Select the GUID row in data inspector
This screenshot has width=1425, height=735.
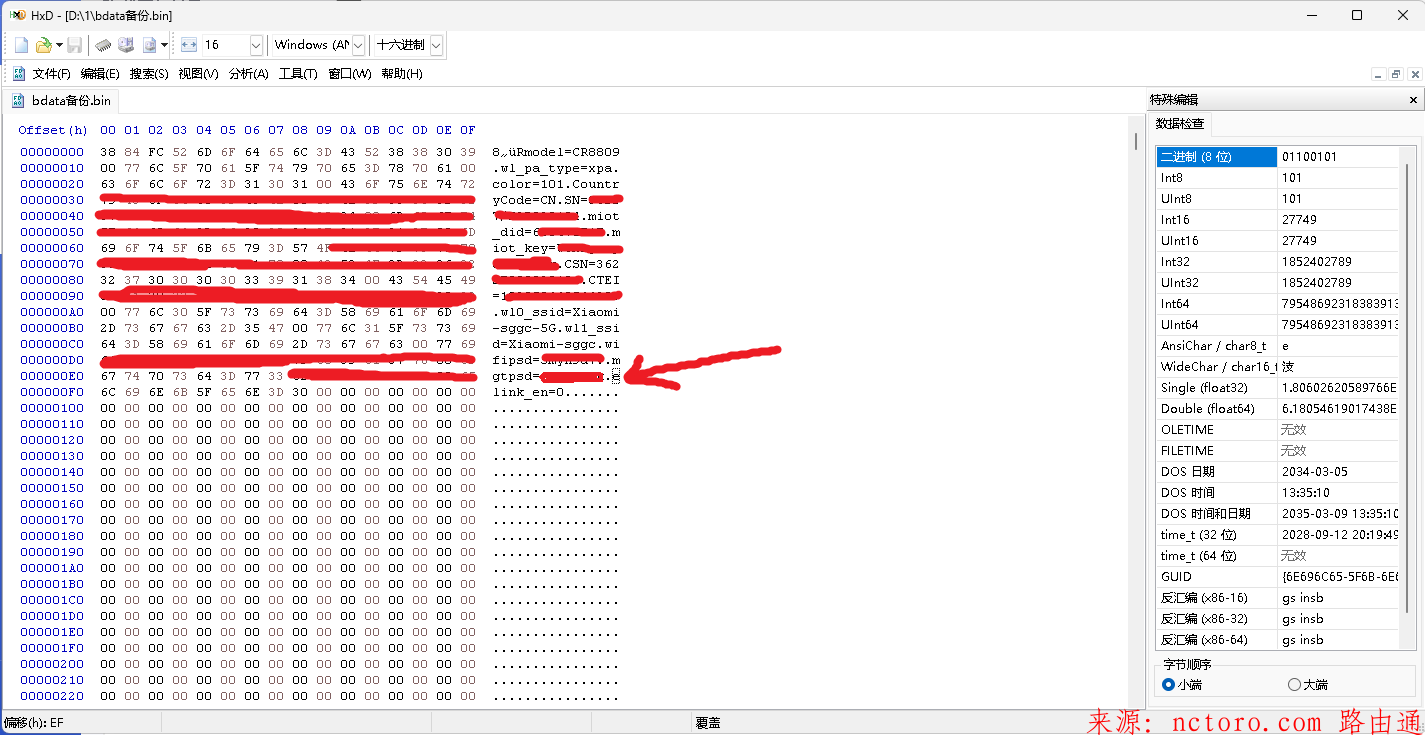[1216, 577]
